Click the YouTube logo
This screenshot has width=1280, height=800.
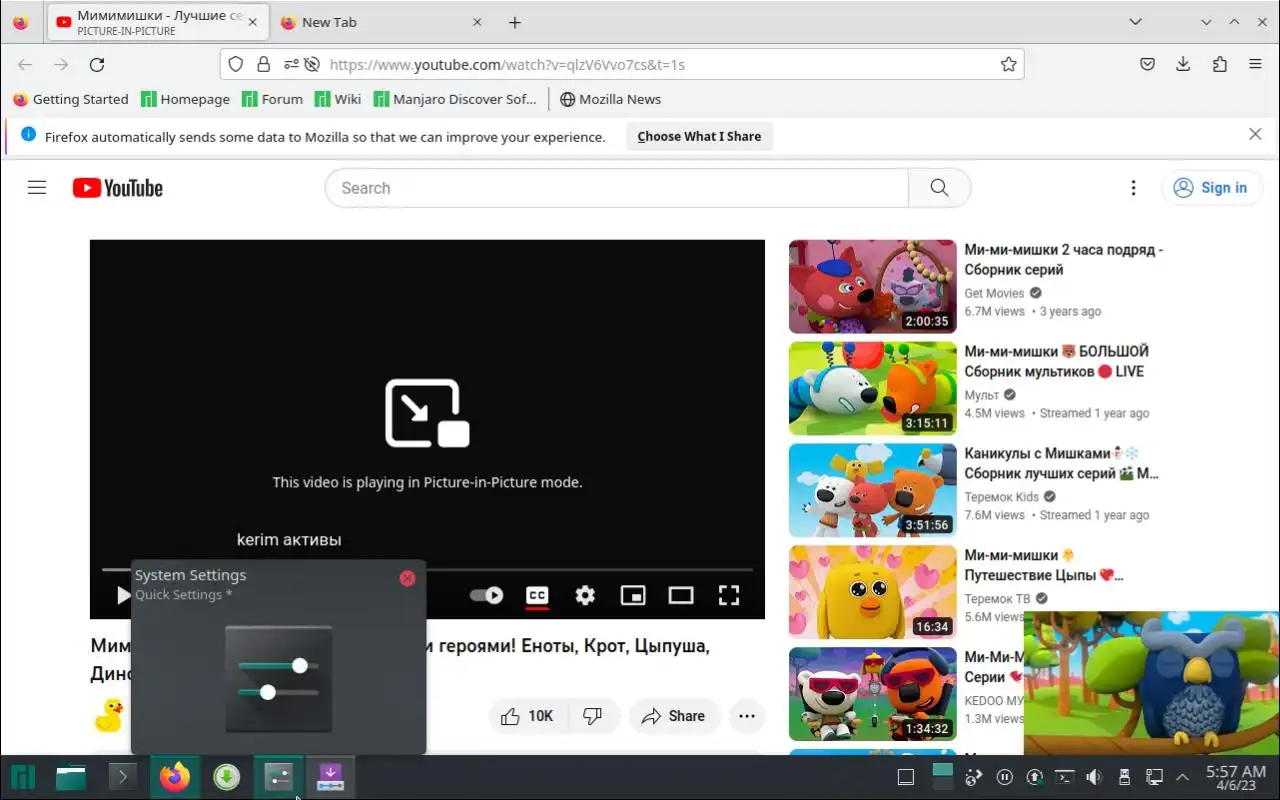(x=118, y=188)
